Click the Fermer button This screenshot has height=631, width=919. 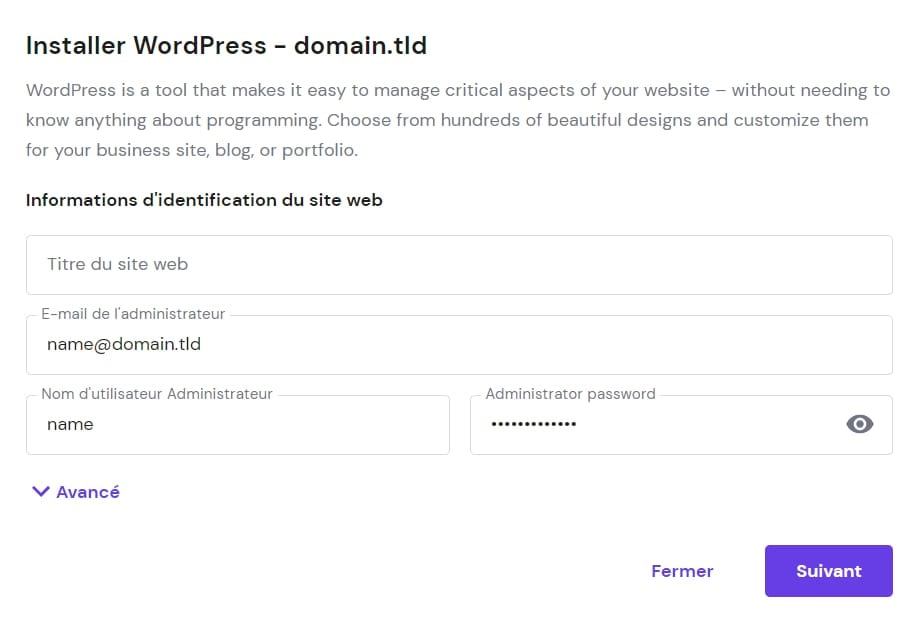[x=681, y=571]
